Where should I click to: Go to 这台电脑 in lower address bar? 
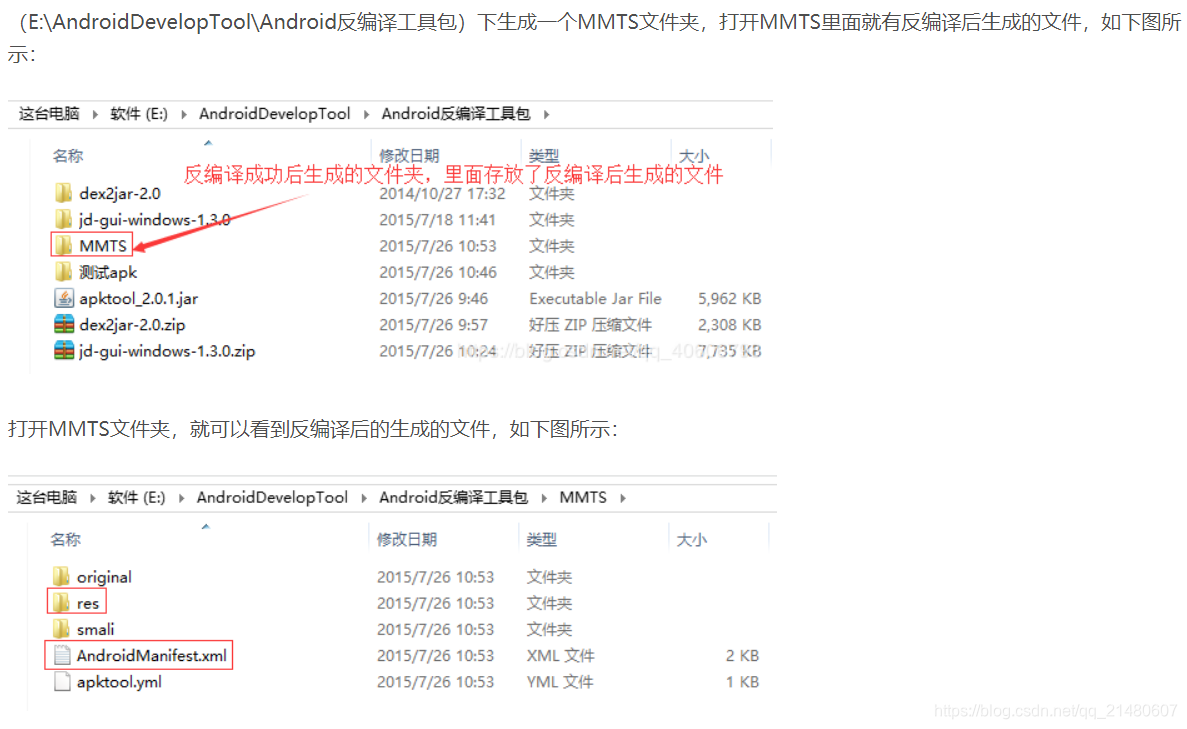[47, 497]
